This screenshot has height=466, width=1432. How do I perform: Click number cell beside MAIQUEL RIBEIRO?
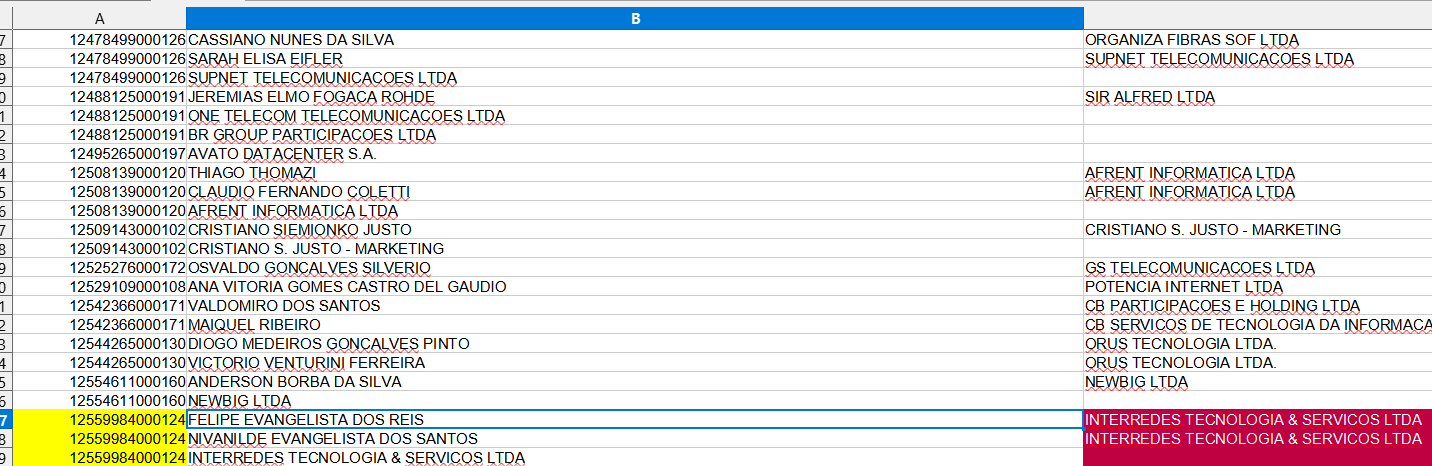pos(99,325)
